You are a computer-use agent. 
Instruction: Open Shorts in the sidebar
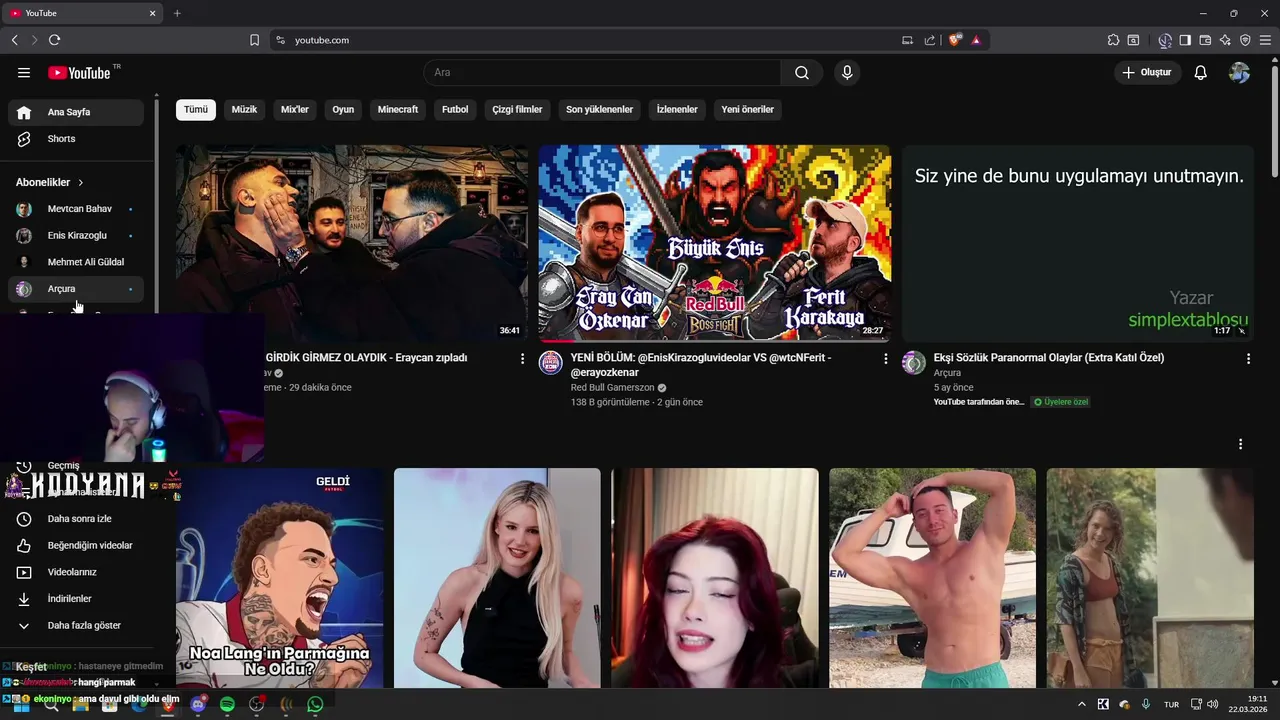click(x=76, y=139)
